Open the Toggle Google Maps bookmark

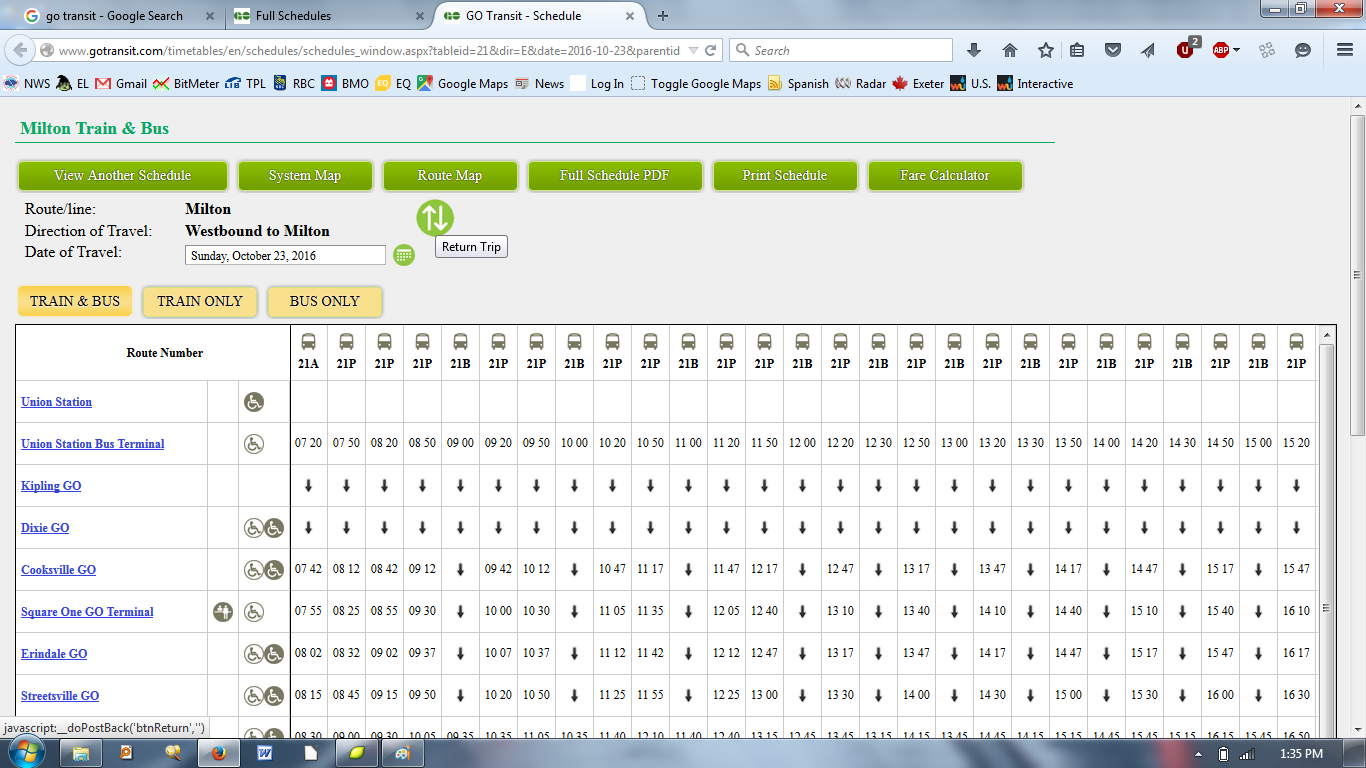[x=696, y=84]
